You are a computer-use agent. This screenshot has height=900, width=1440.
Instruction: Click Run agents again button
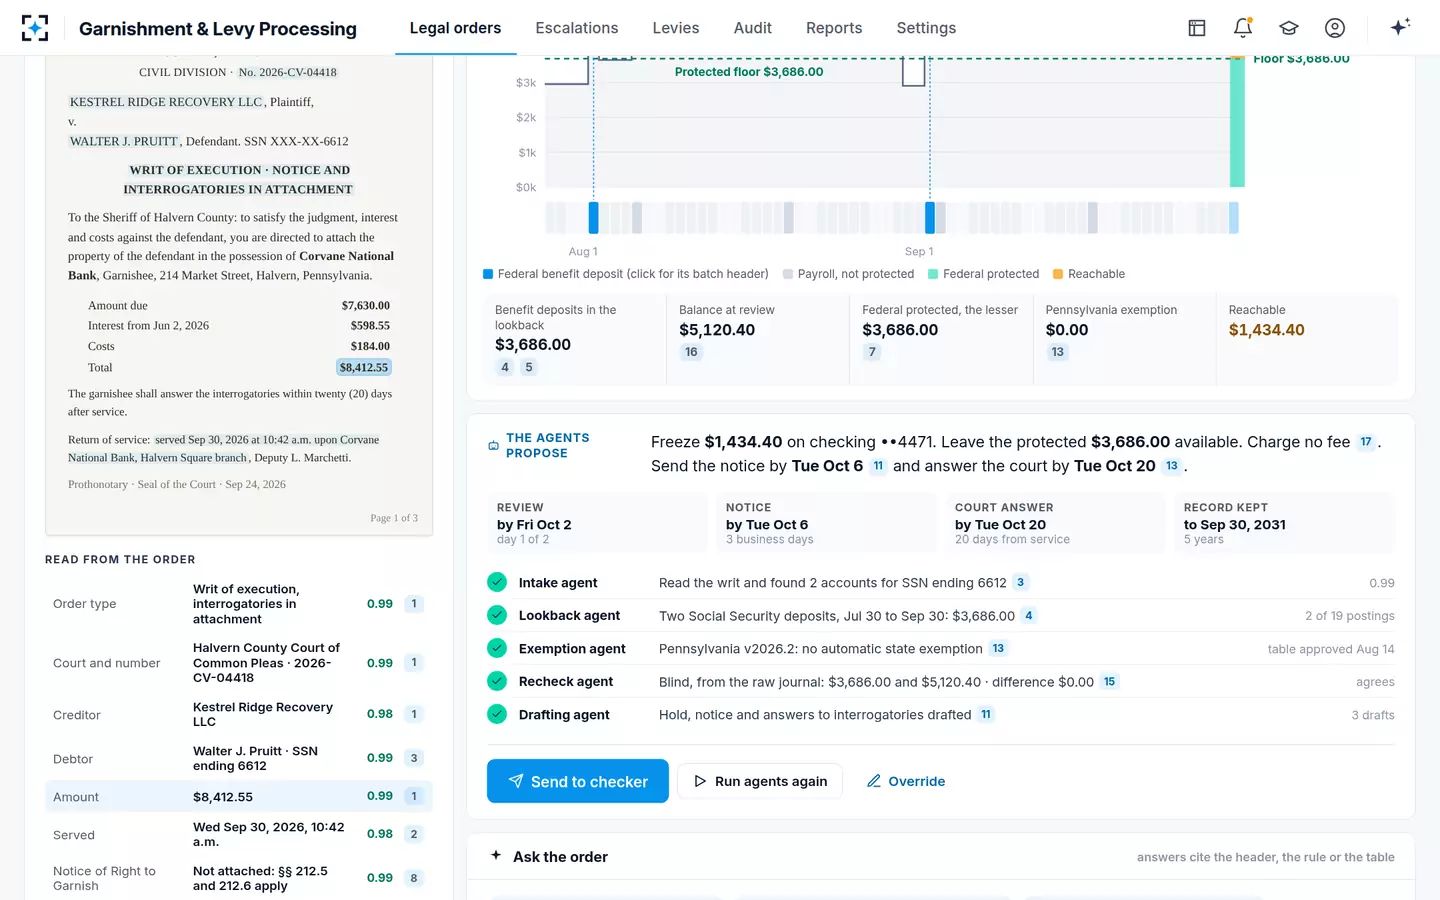760,781
